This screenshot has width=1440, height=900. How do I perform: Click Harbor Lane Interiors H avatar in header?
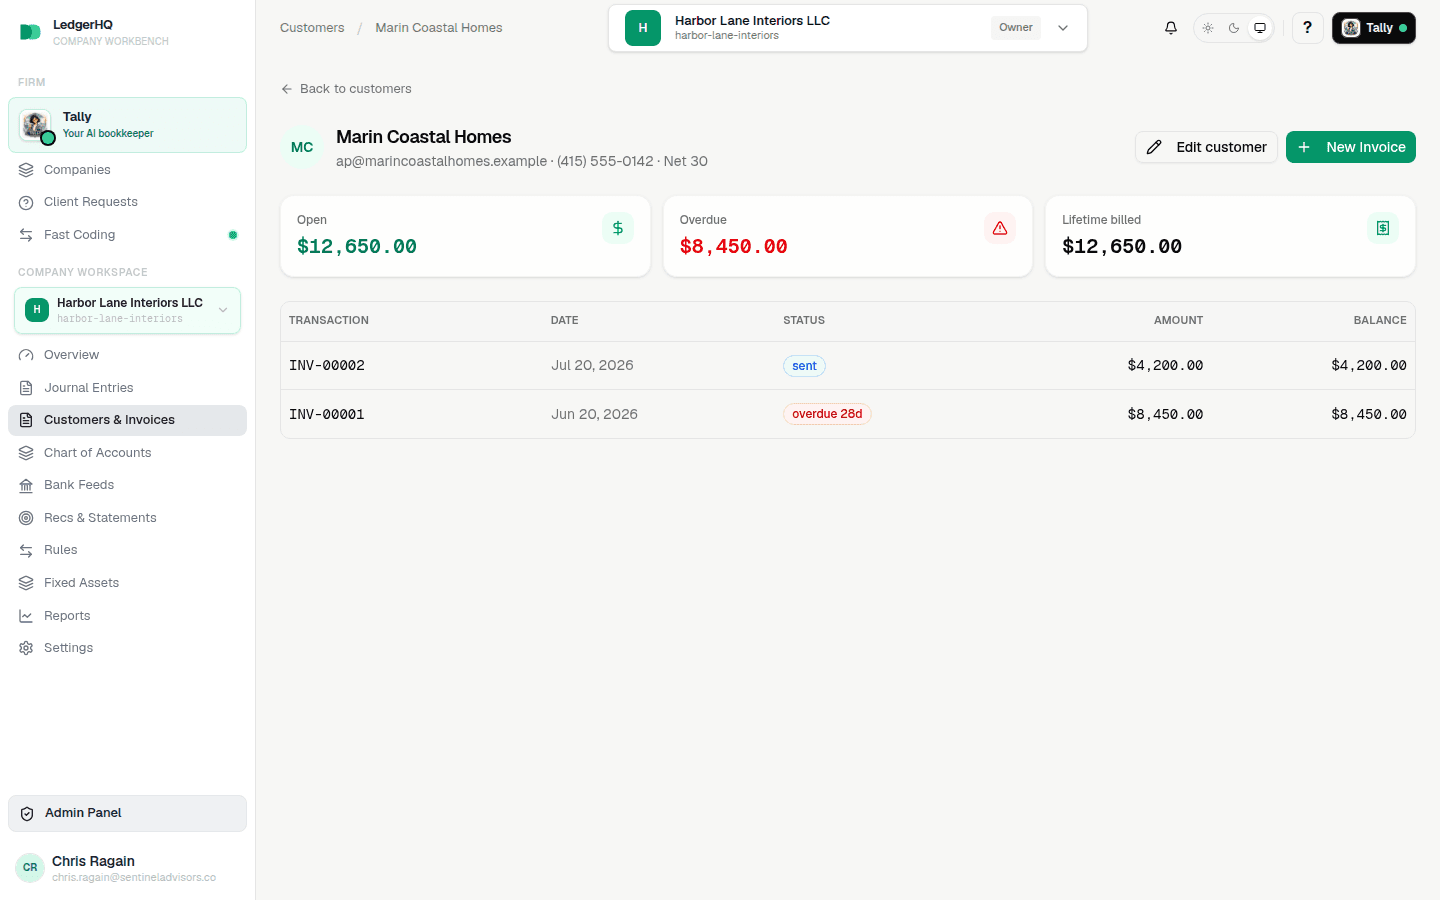pos(643,28)
